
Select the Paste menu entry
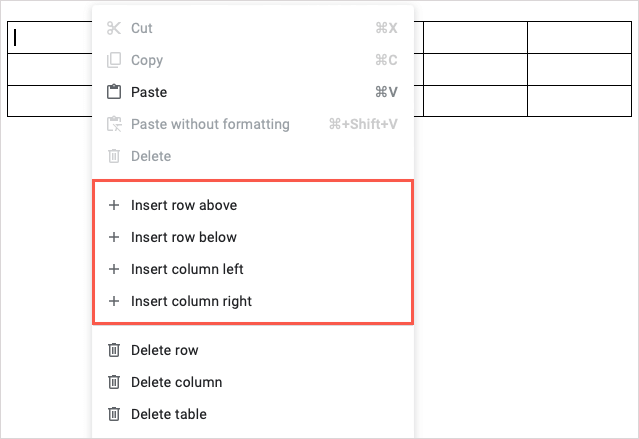pos(149,92)
